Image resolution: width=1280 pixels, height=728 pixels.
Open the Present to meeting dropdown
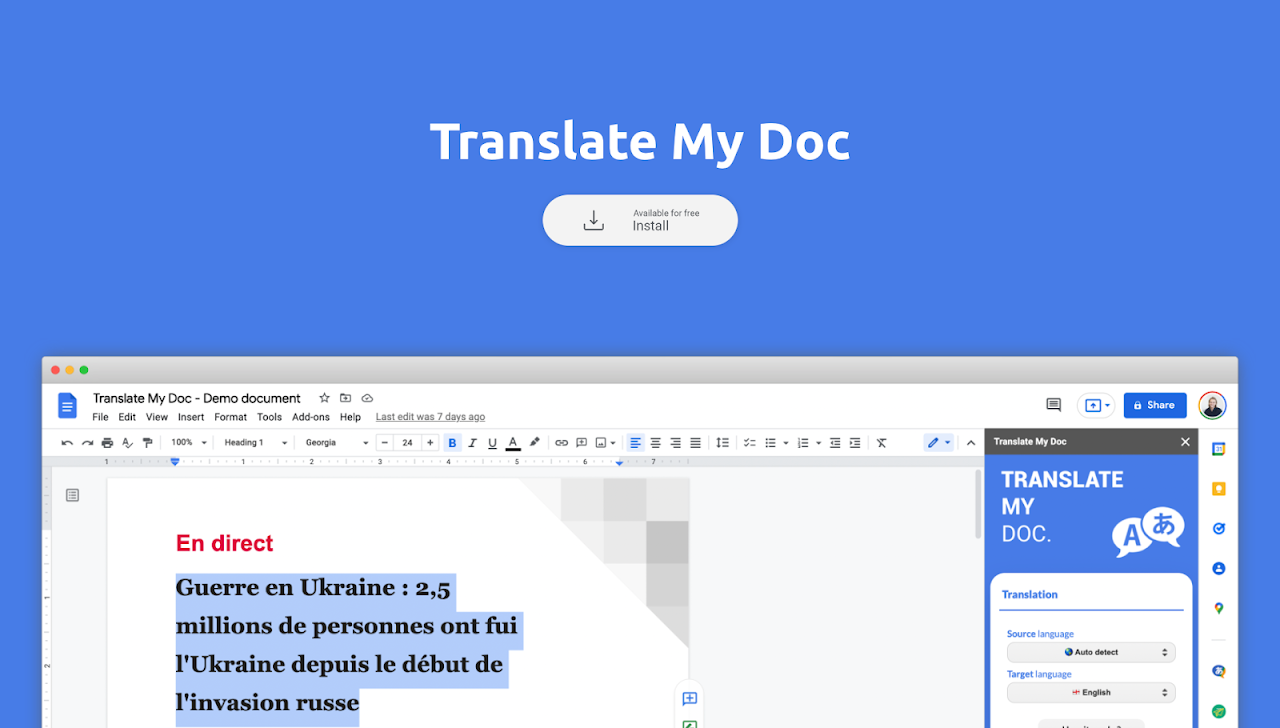pos(1096,405)
